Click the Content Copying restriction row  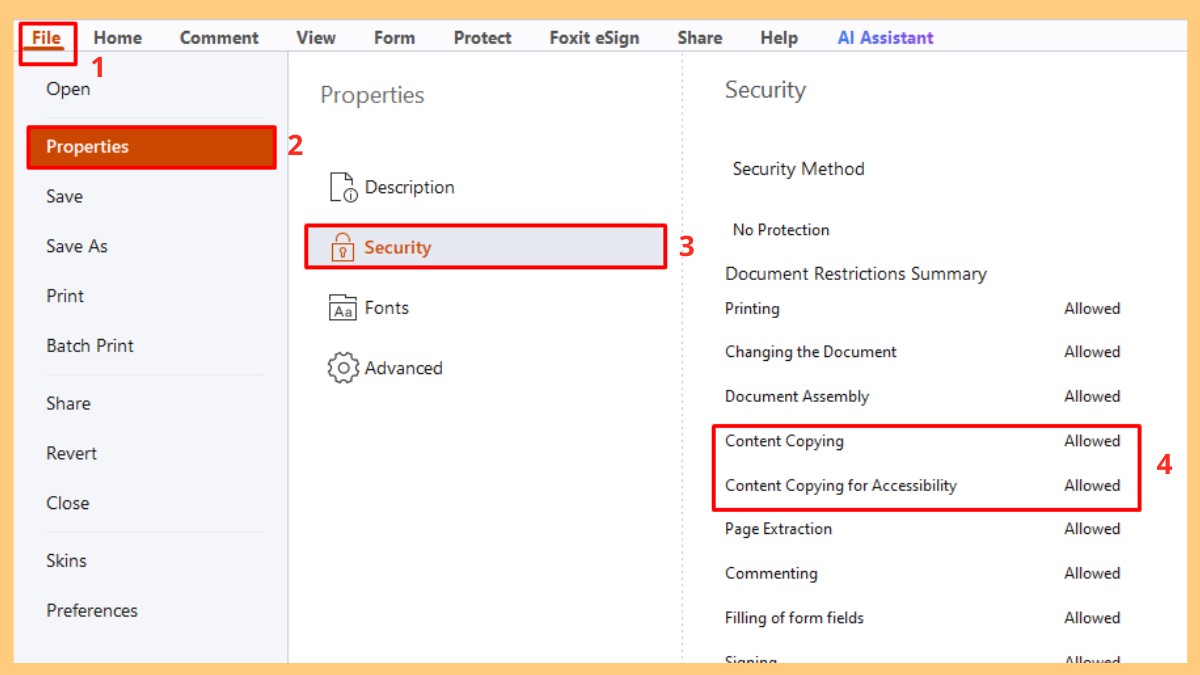[785, 441]
